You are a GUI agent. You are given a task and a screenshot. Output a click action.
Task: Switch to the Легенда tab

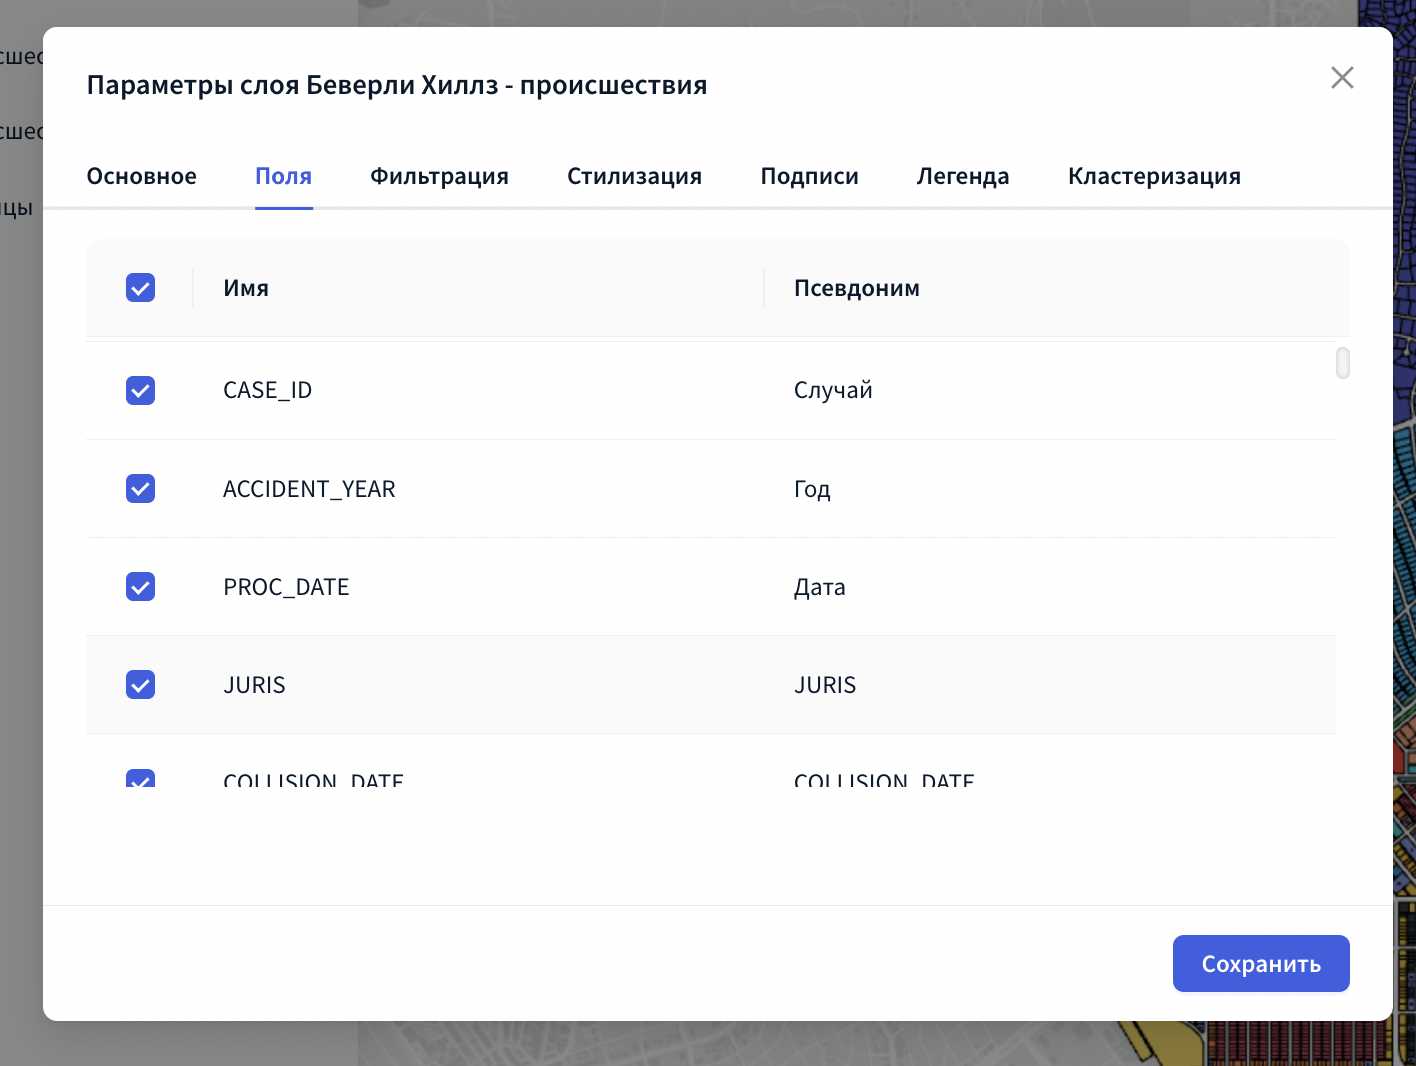click(963, 176)
